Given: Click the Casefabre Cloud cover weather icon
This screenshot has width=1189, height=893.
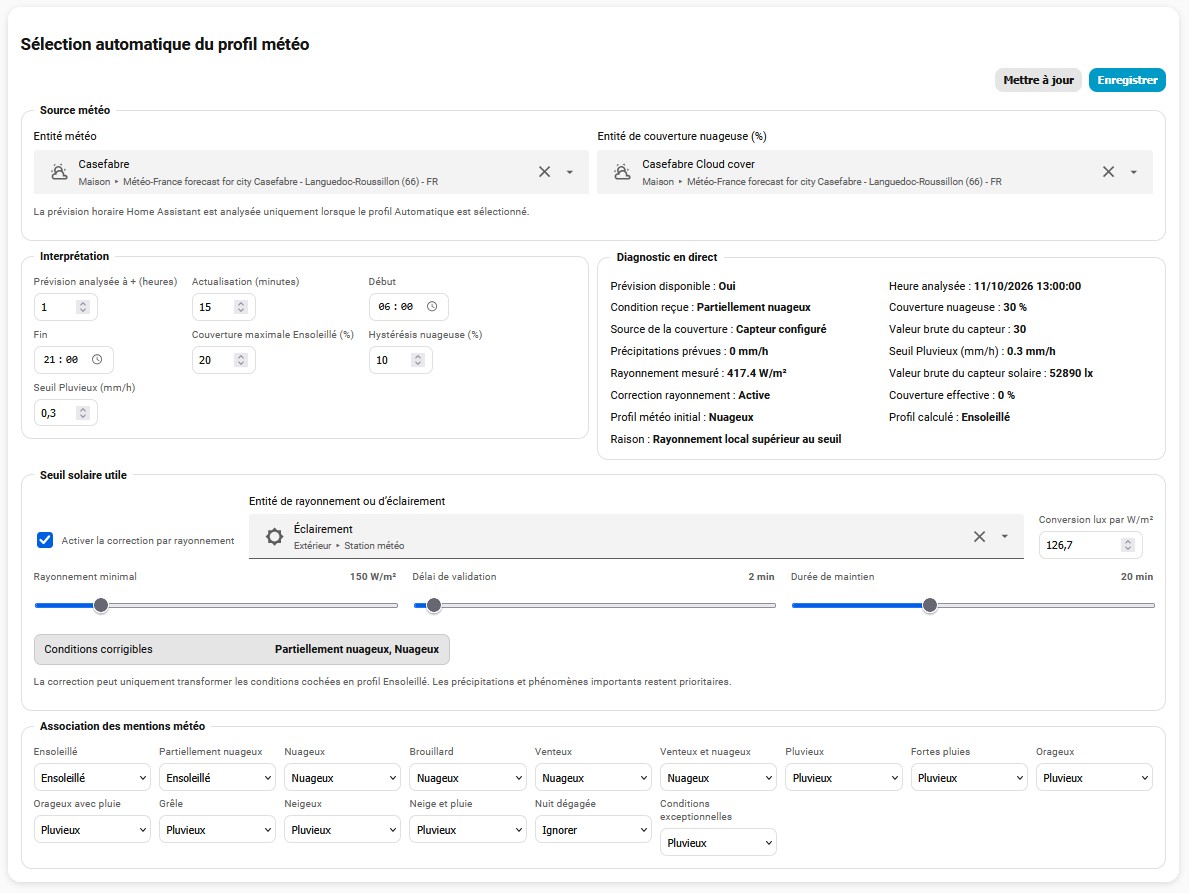Looking at the screenshot, I should (622, 172).
